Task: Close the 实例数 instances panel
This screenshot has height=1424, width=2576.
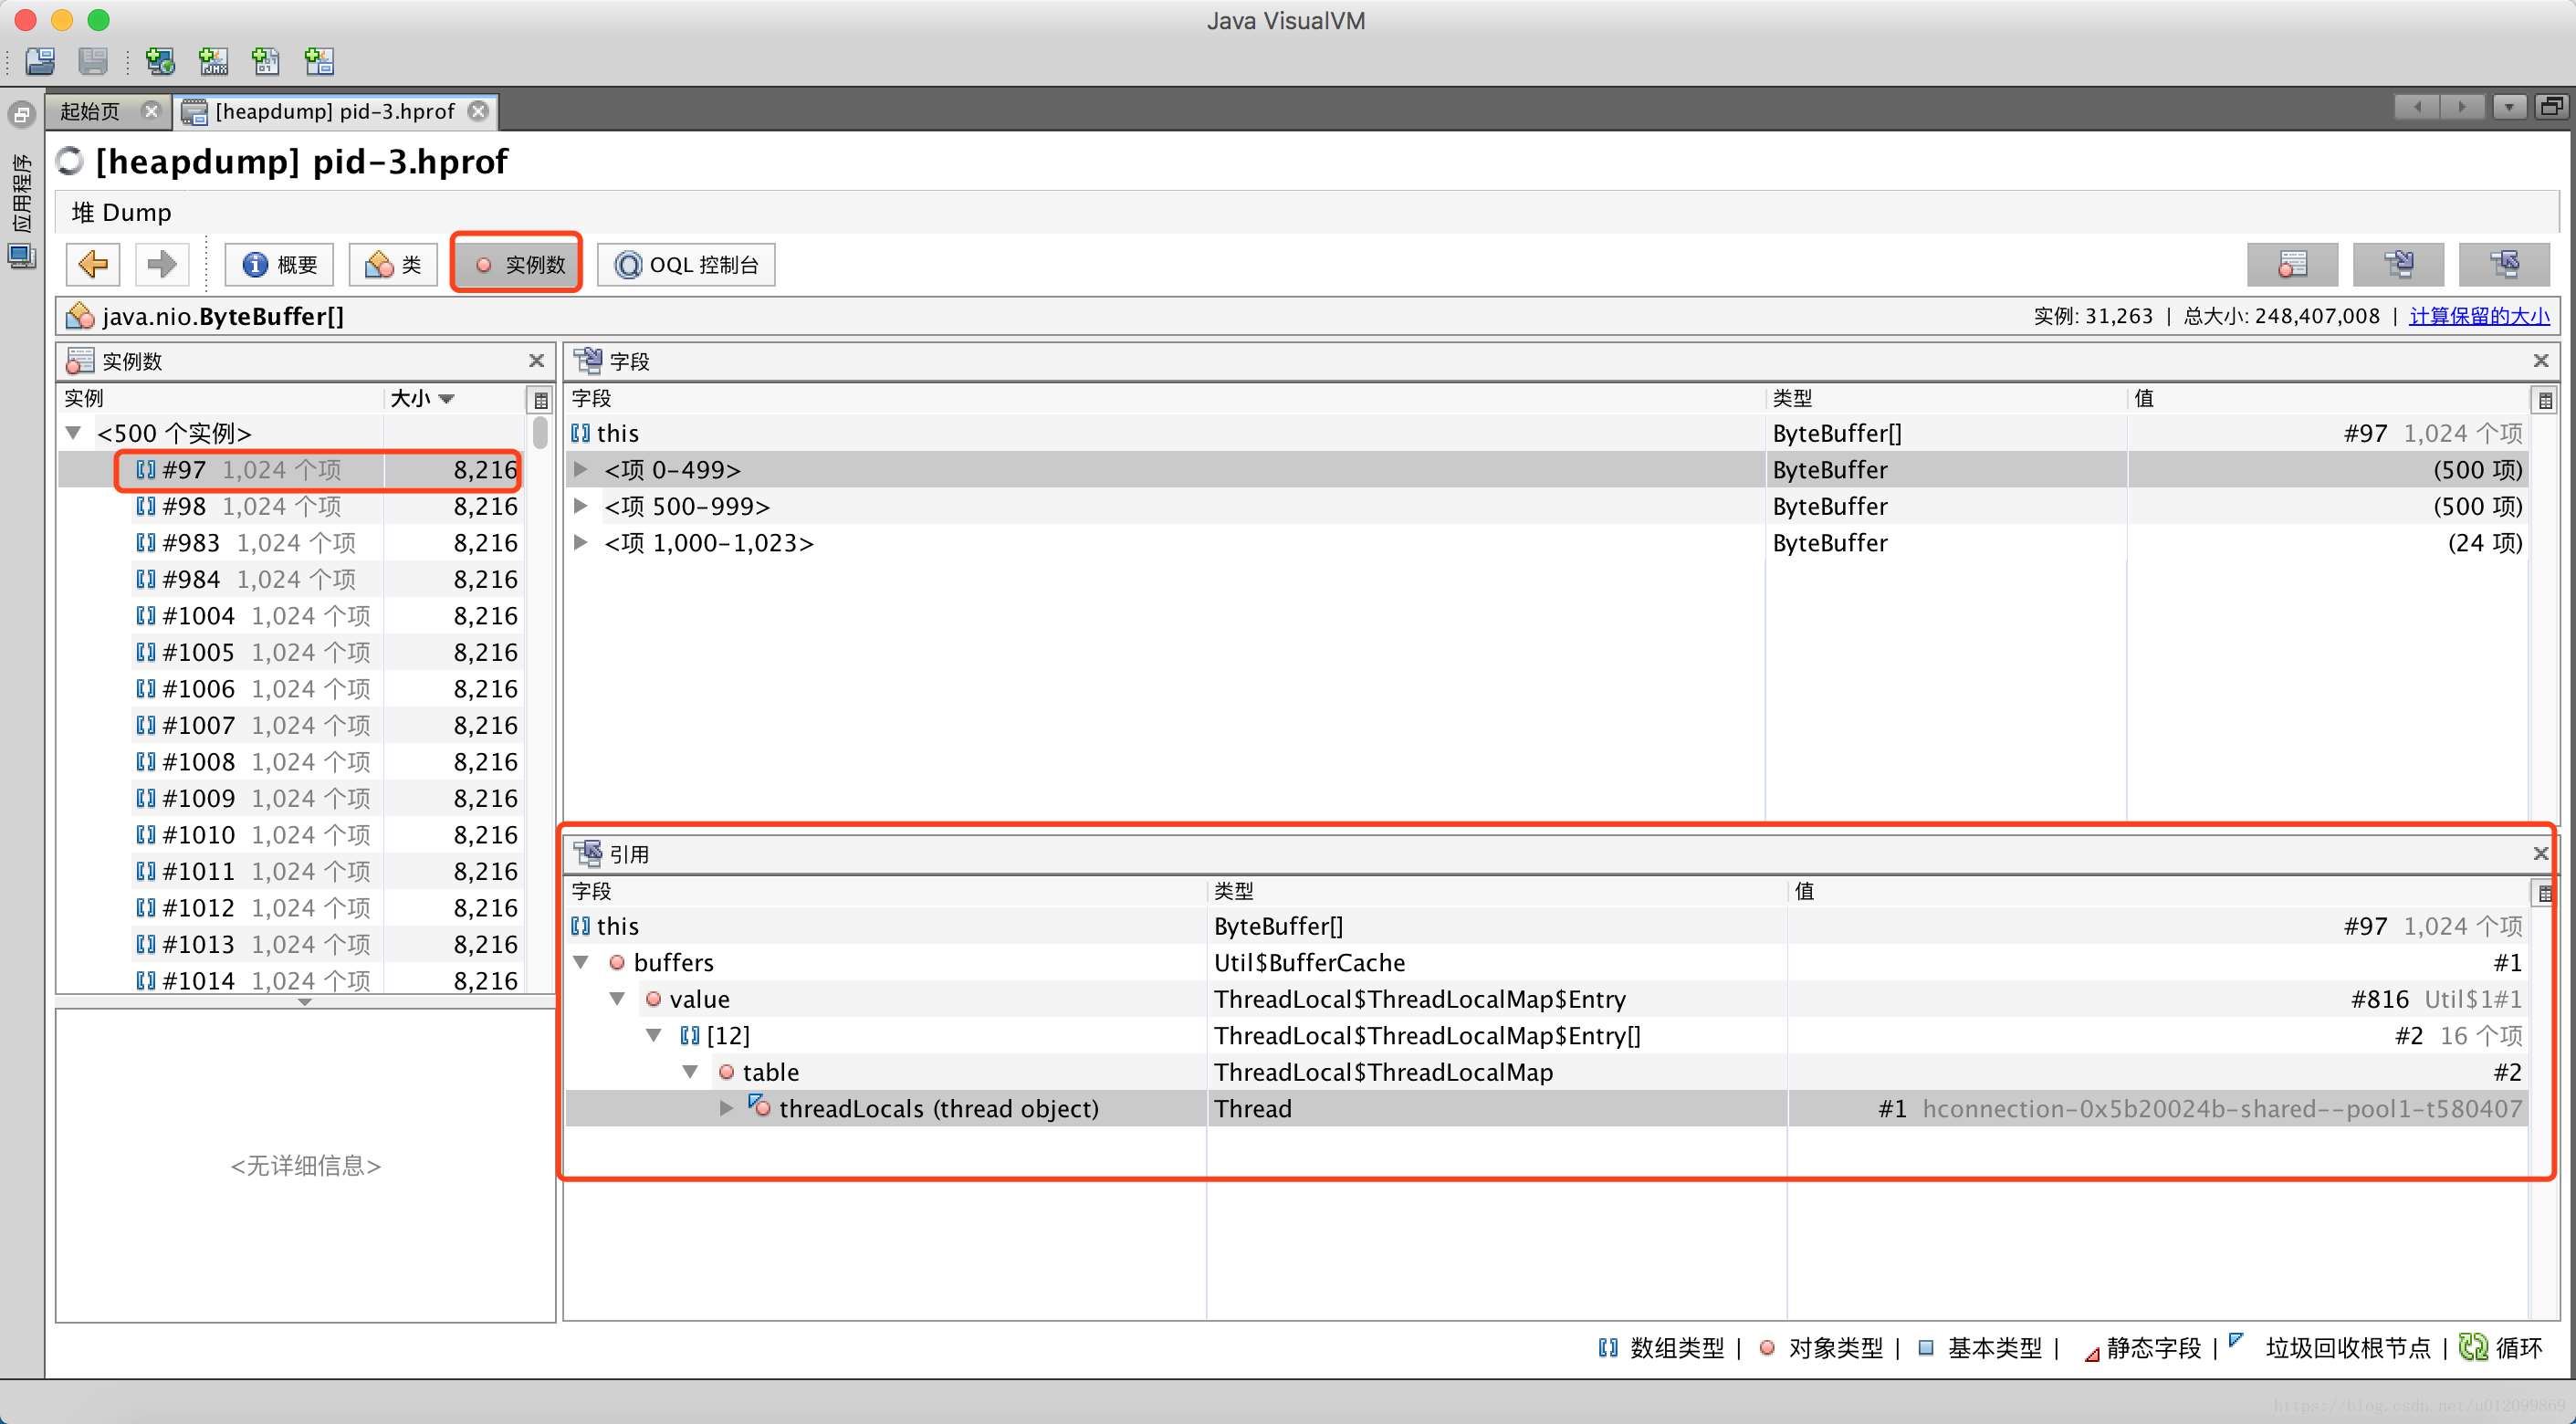Action: click(536, 360)
